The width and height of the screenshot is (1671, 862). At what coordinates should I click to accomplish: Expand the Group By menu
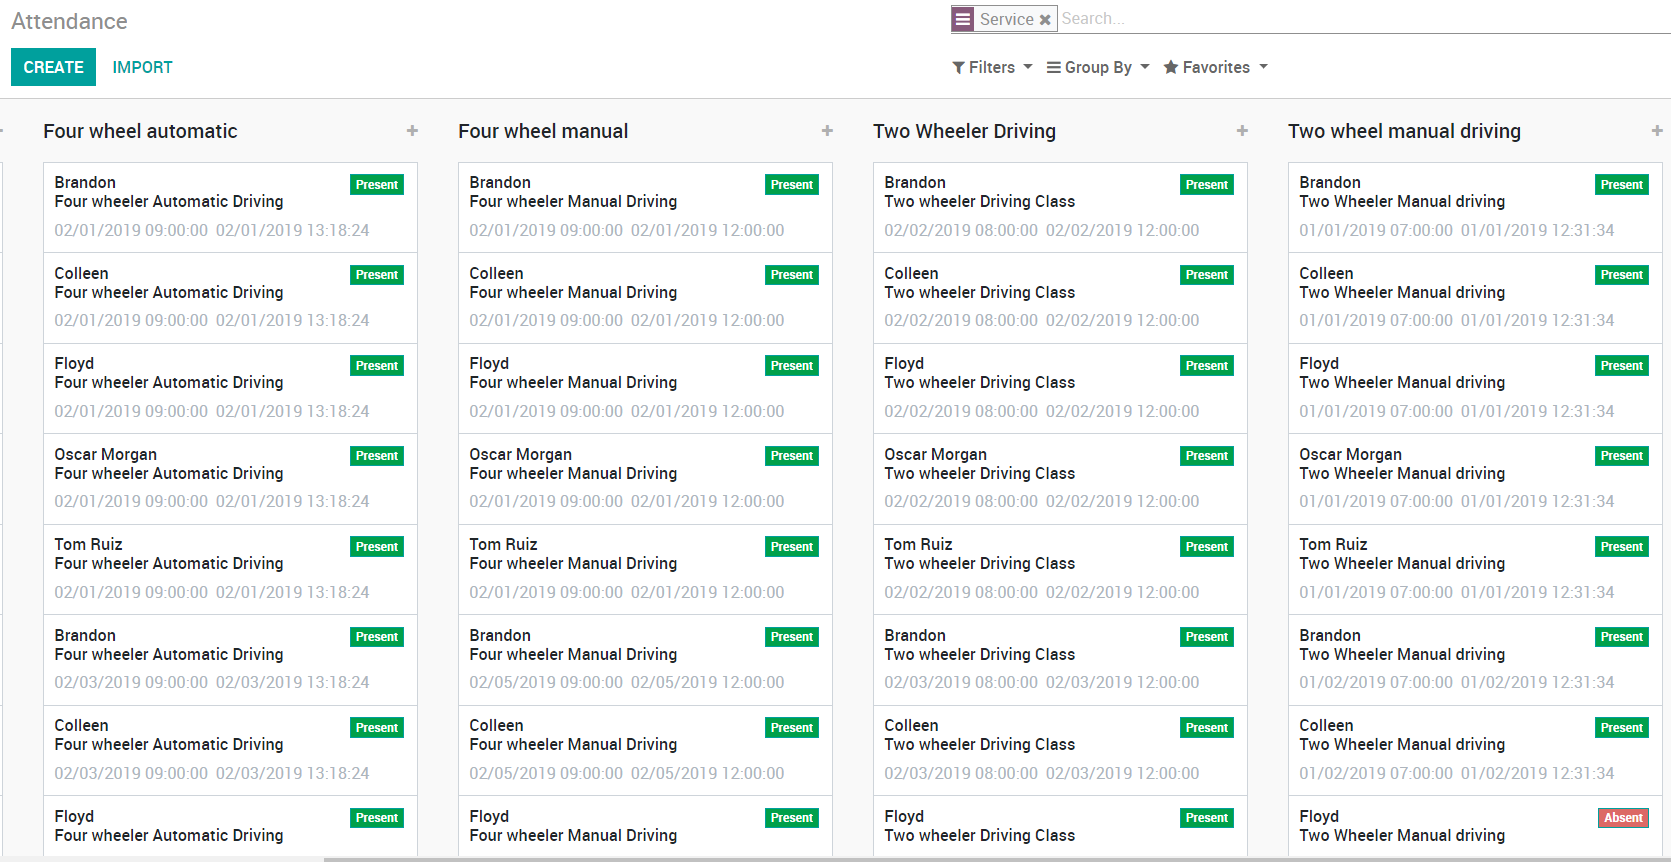tap(1097, 67)
